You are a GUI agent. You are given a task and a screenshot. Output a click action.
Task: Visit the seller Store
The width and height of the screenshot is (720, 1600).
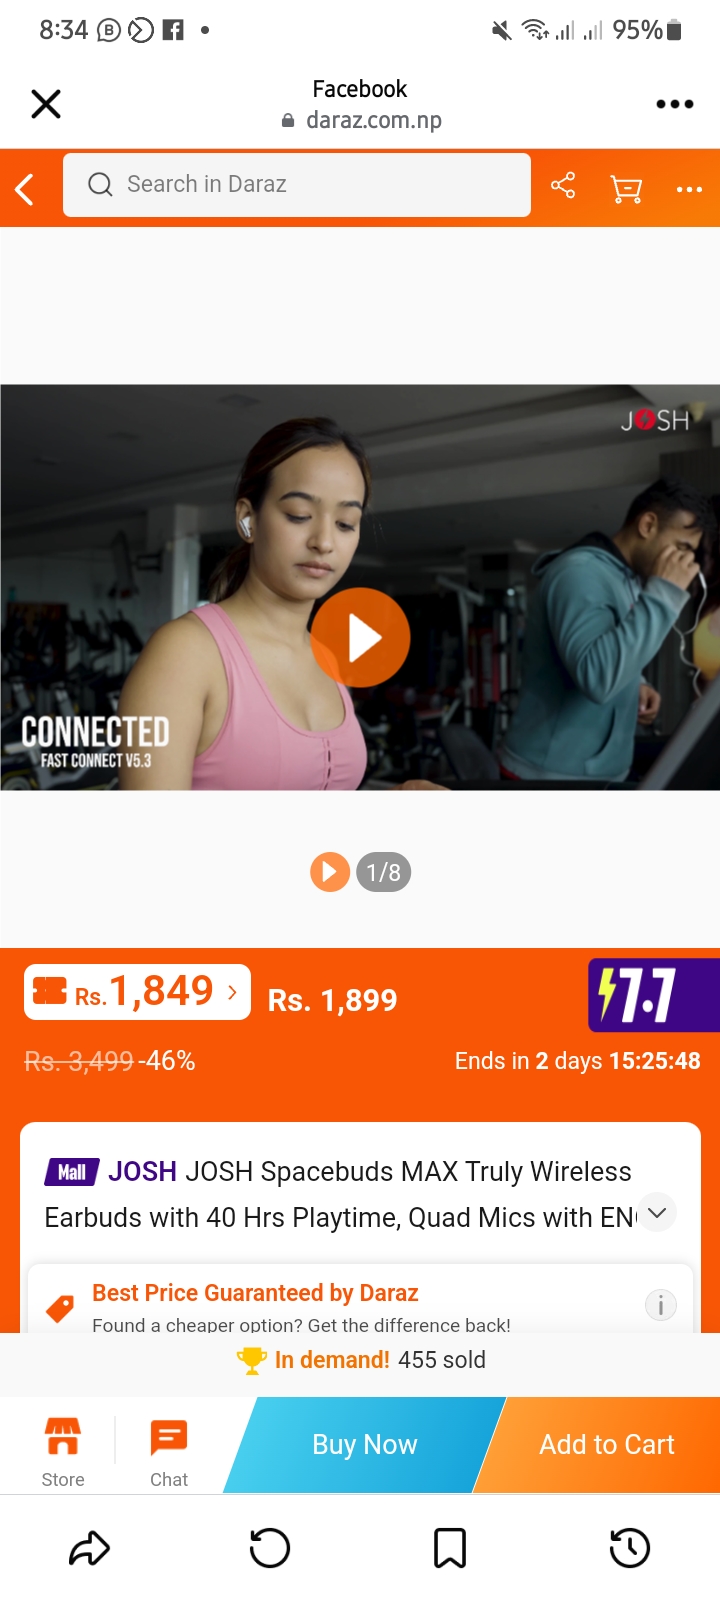pos(63,1452)
